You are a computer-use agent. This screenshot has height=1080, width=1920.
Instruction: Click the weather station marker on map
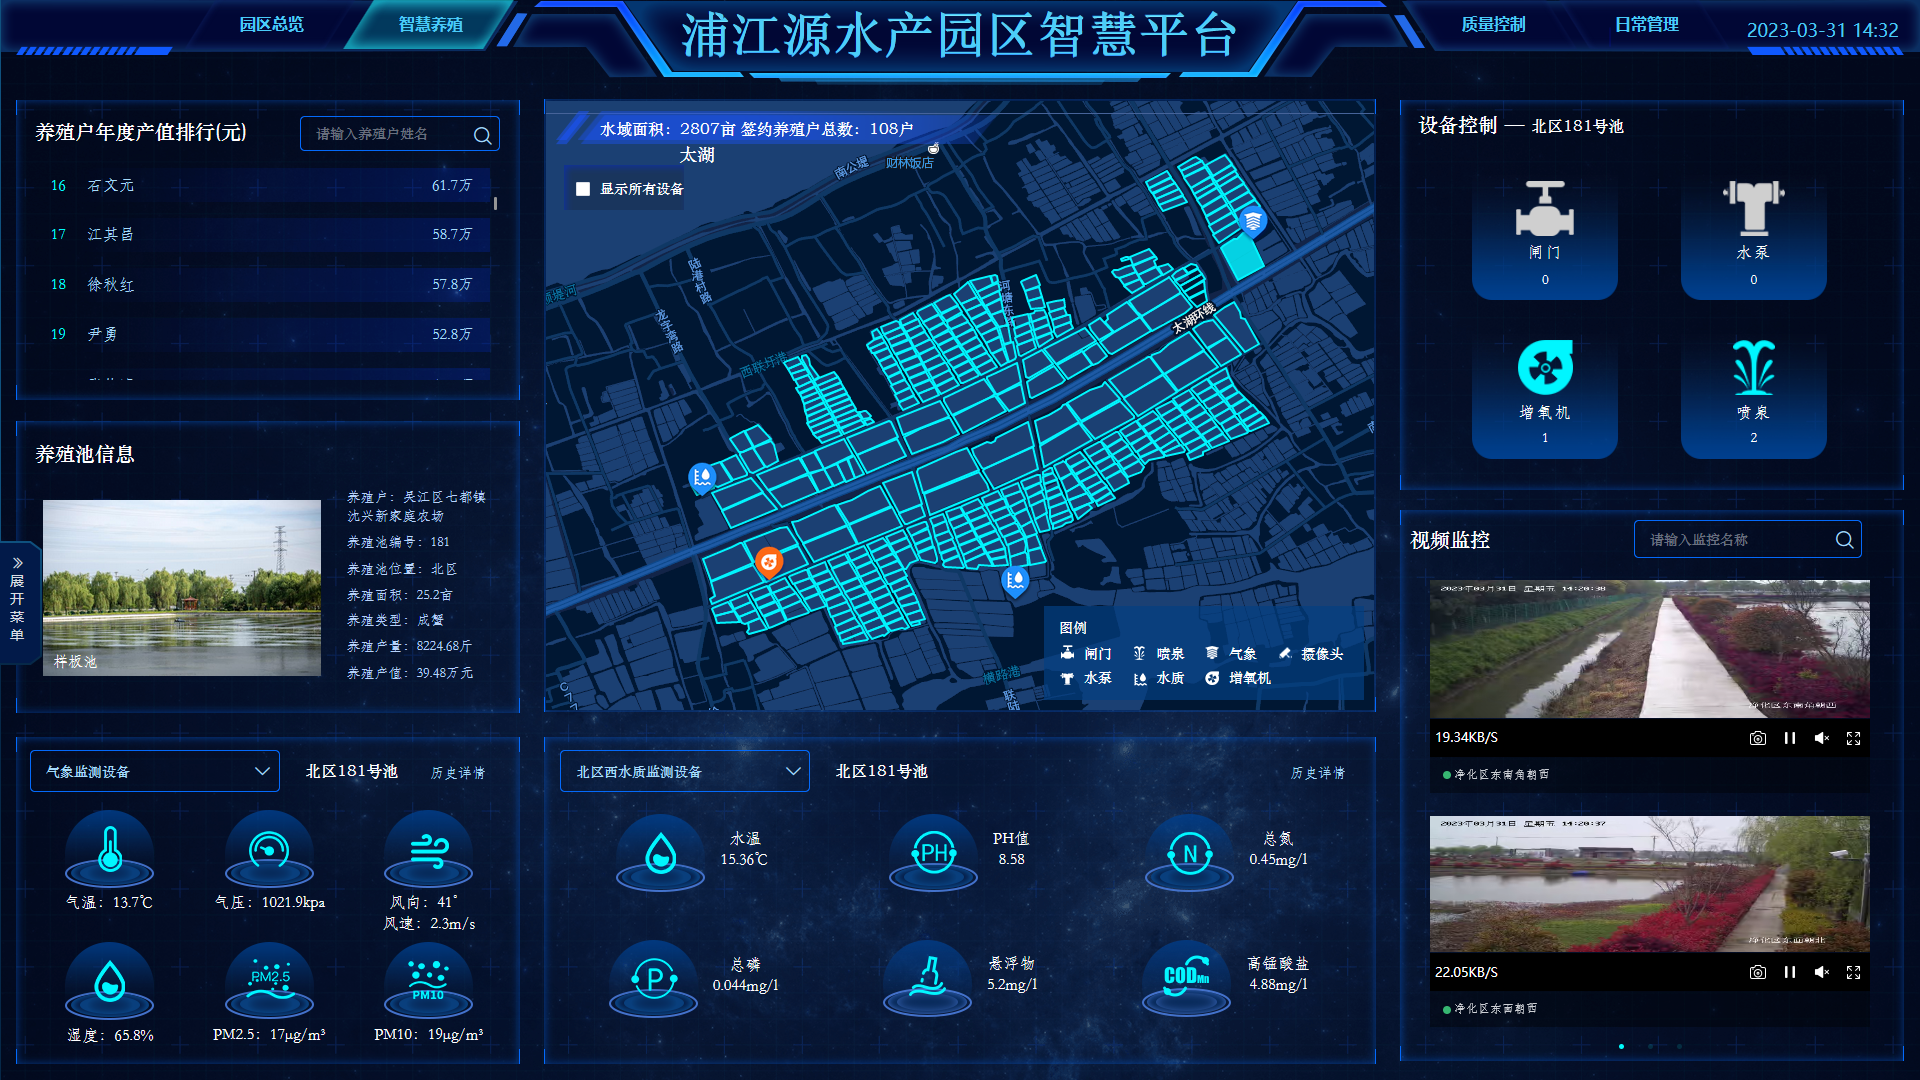coord(1252,220)
